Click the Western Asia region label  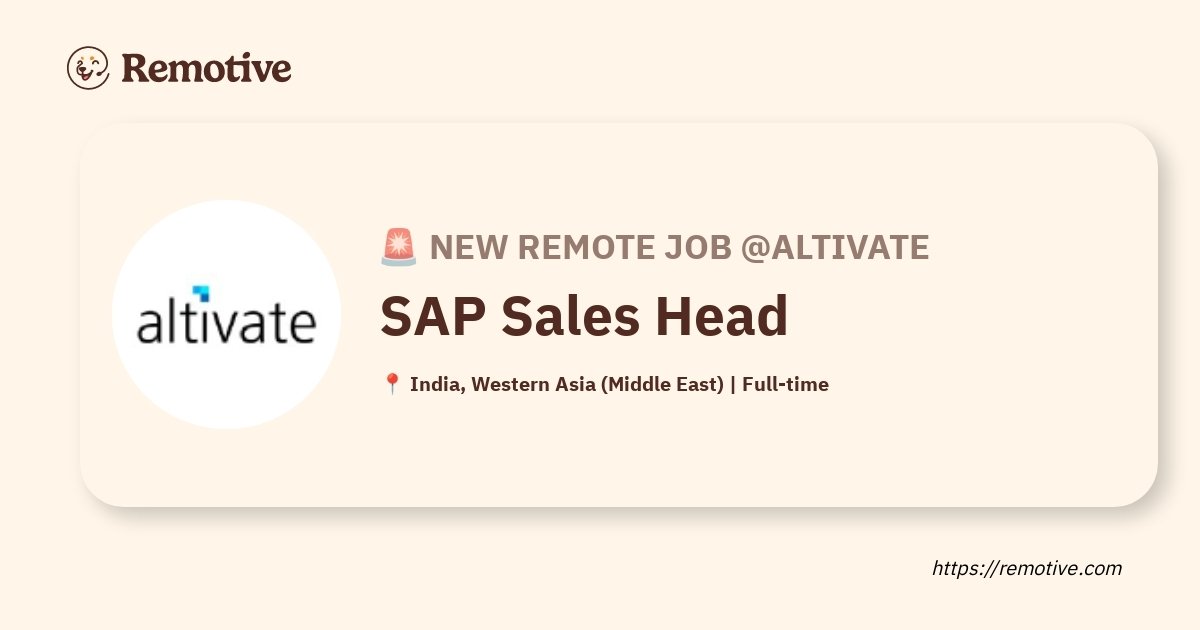pyautogui.click(x=533, y=384)
